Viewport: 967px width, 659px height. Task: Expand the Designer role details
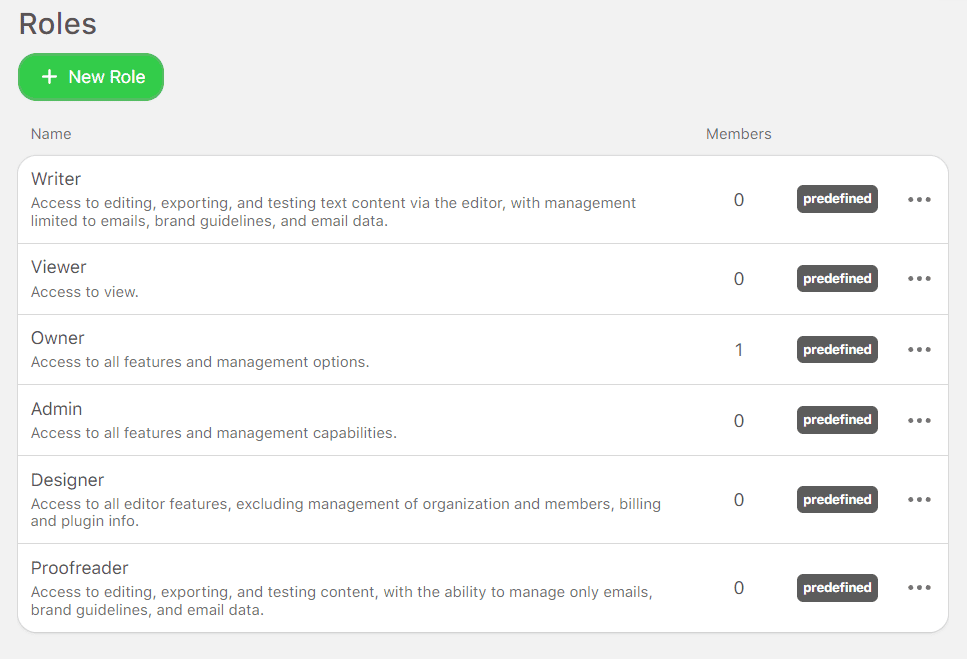67,480
